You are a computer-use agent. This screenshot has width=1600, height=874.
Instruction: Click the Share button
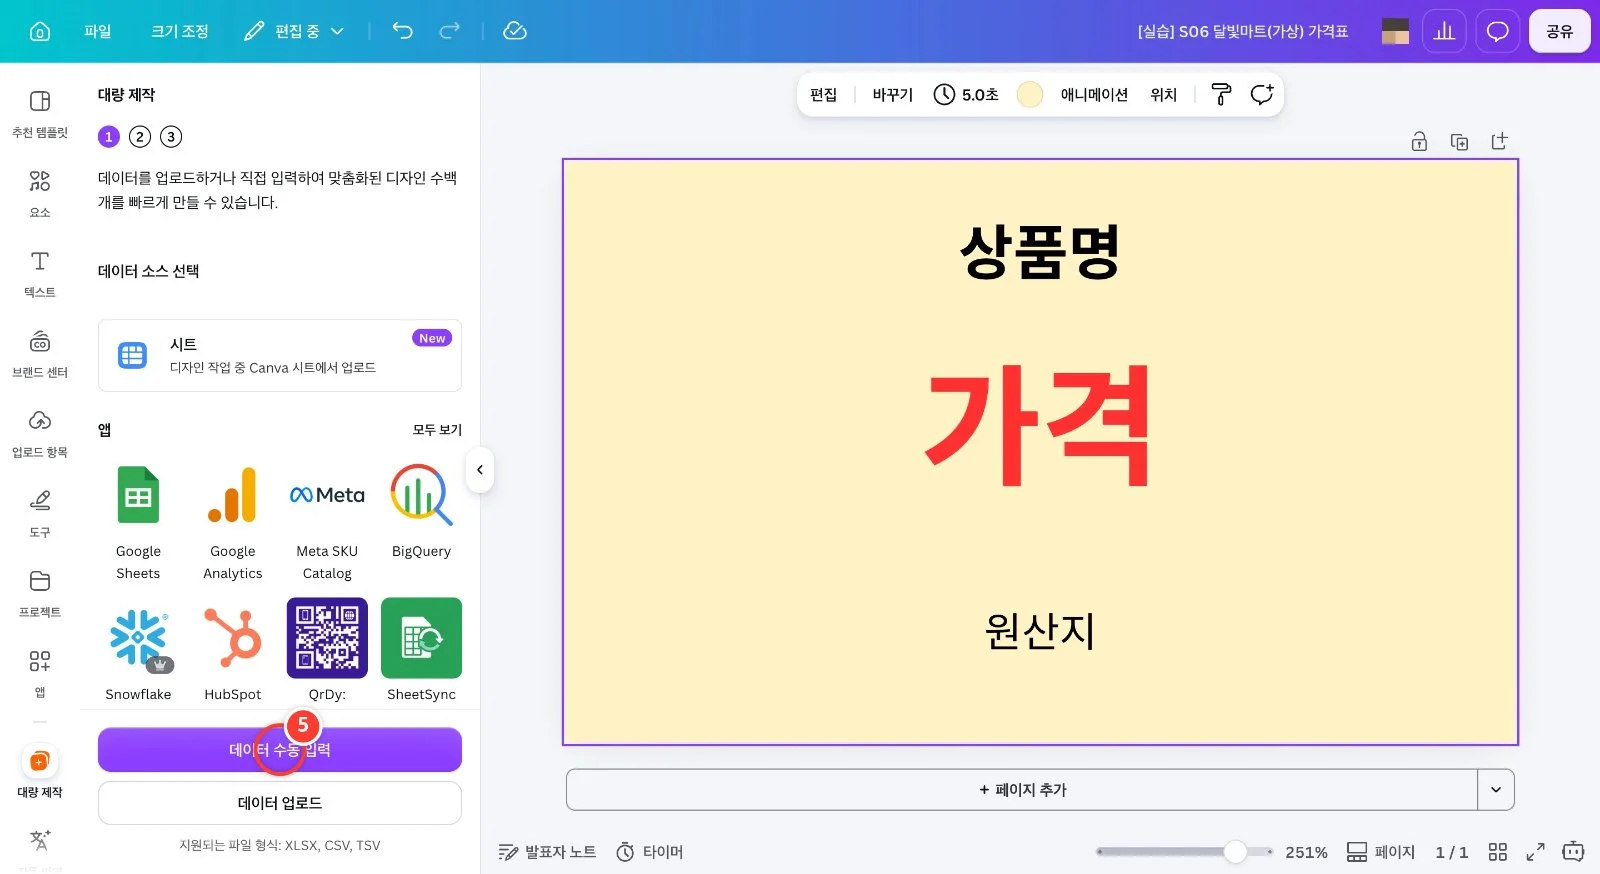[1559, 31]
